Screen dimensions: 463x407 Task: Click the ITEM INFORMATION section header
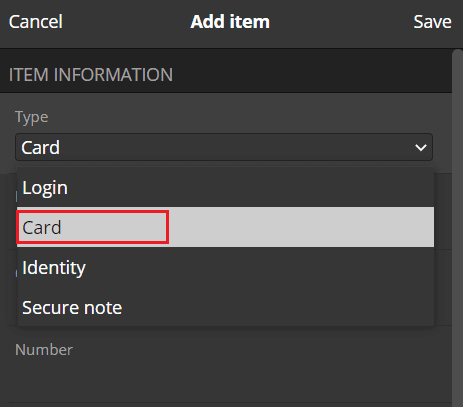tap(91, 74)
